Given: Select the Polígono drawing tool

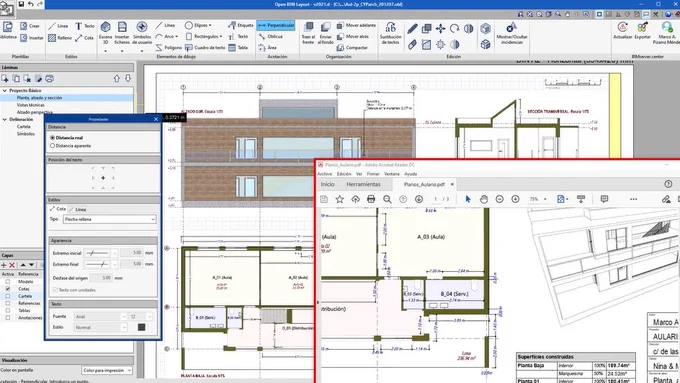Looking at the screenshot, I should [169, 48].
